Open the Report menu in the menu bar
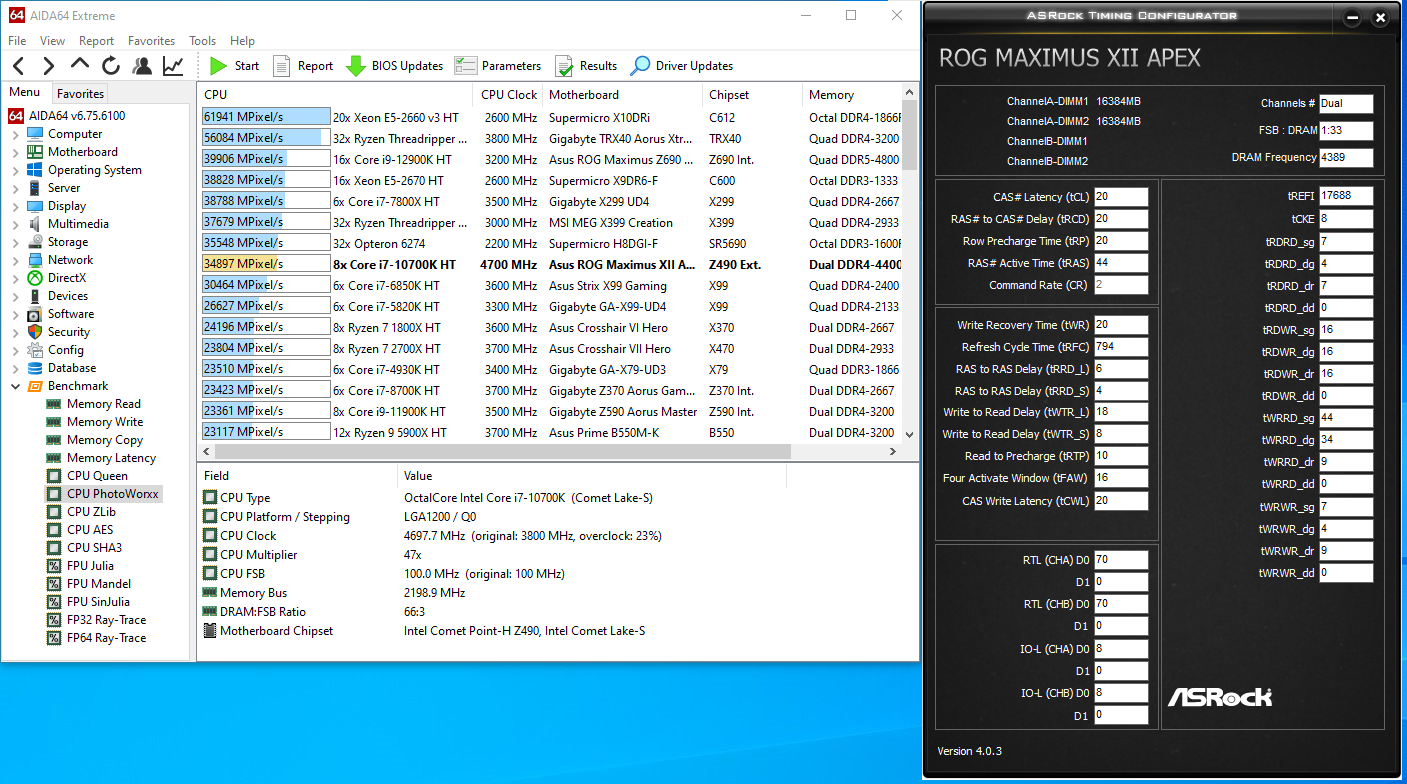Viewport: 1407px width, 784px height. coord(96,41)
